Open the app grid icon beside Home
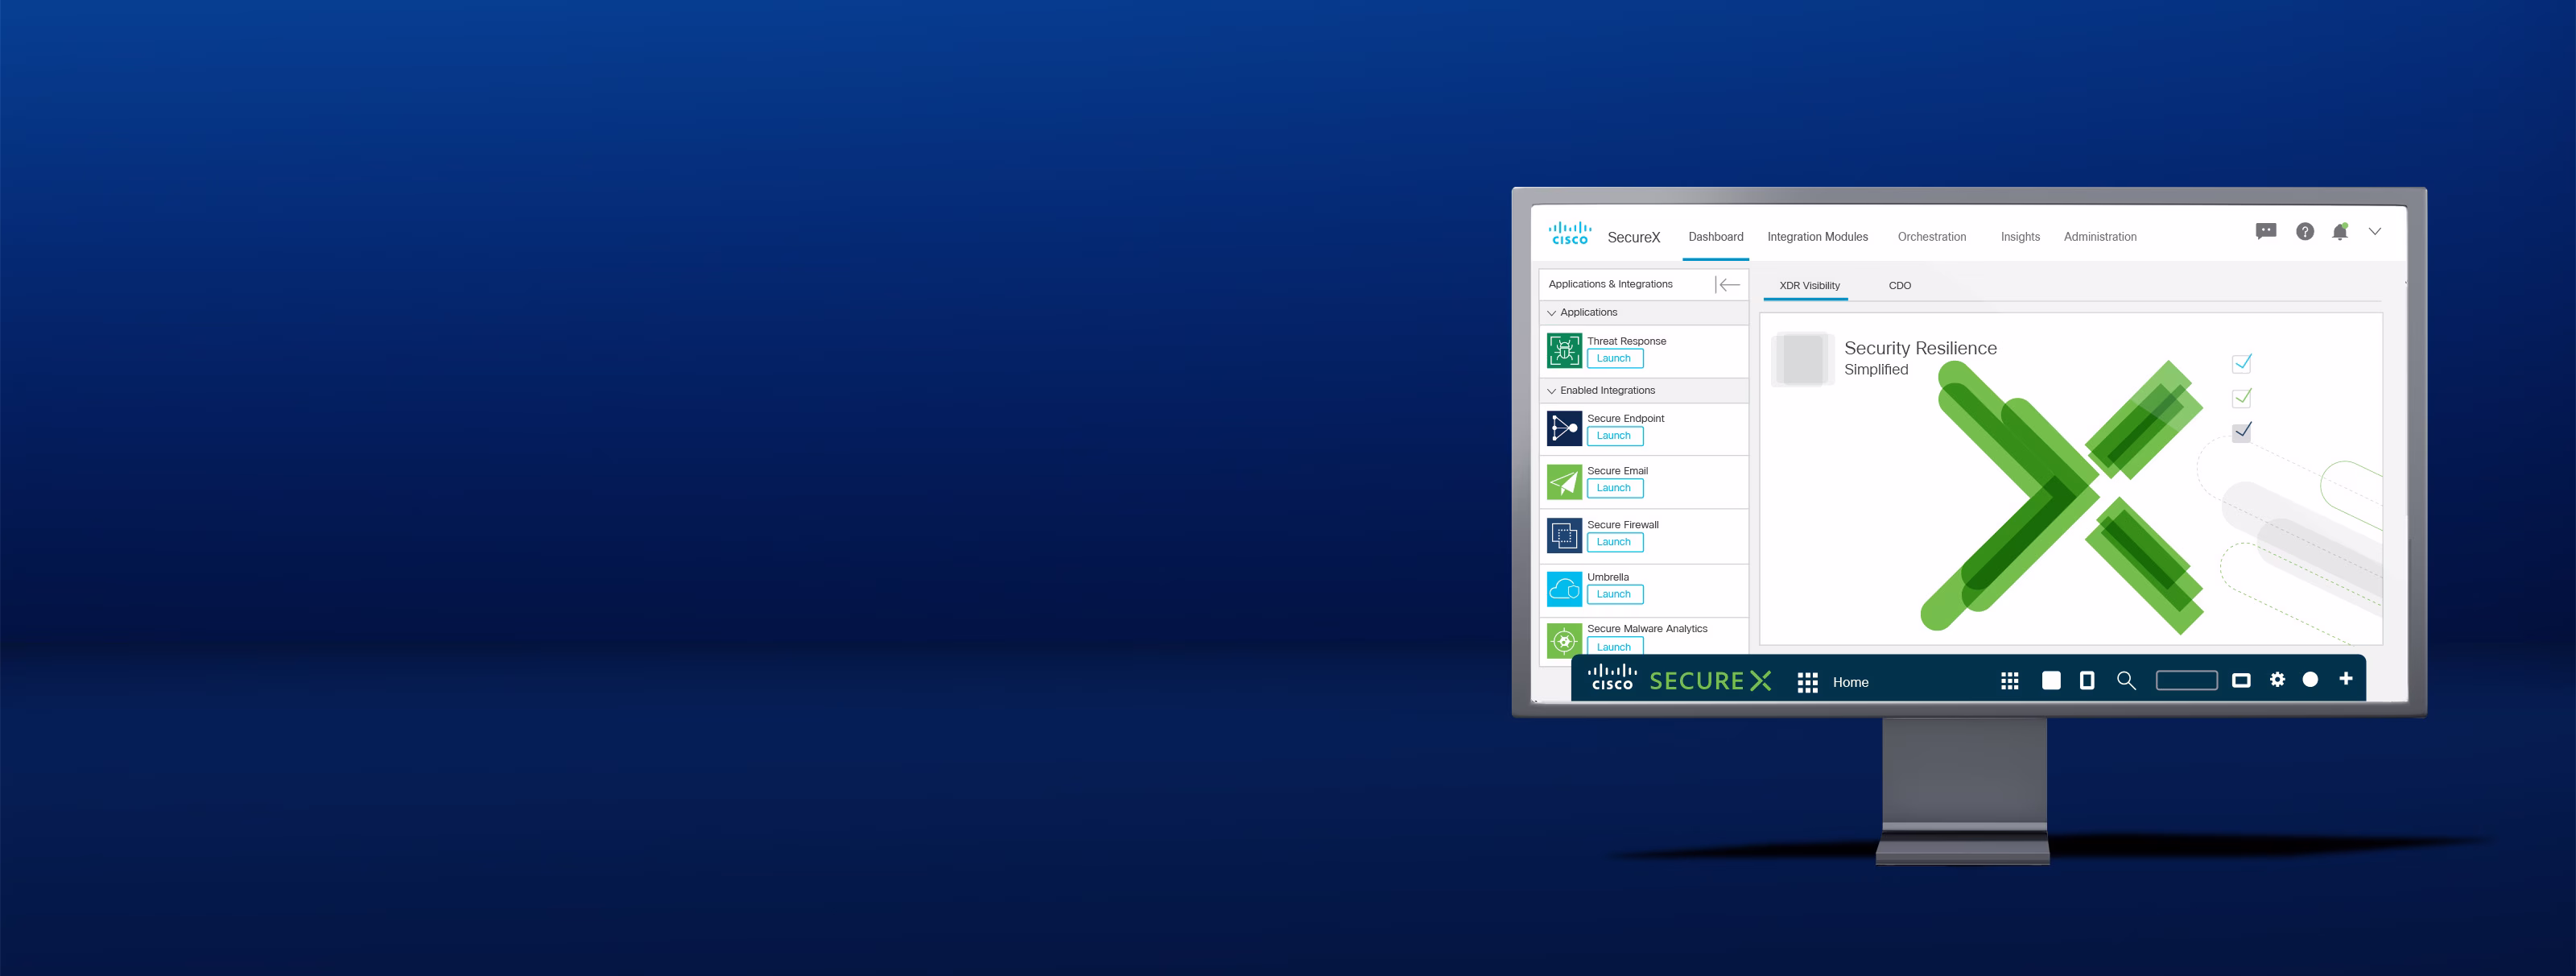 [1807, 682]
